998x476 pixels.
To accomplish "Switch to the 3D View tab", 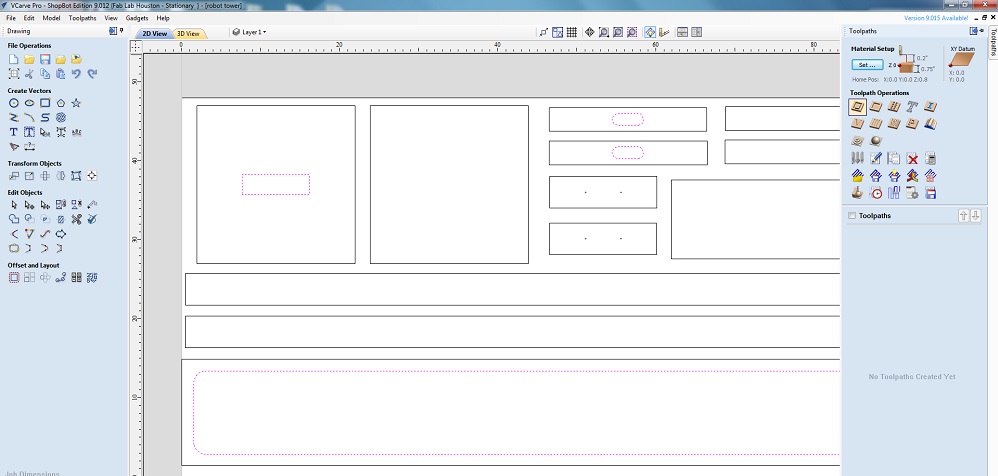I will pyautogui.click(x=188, y=34).
